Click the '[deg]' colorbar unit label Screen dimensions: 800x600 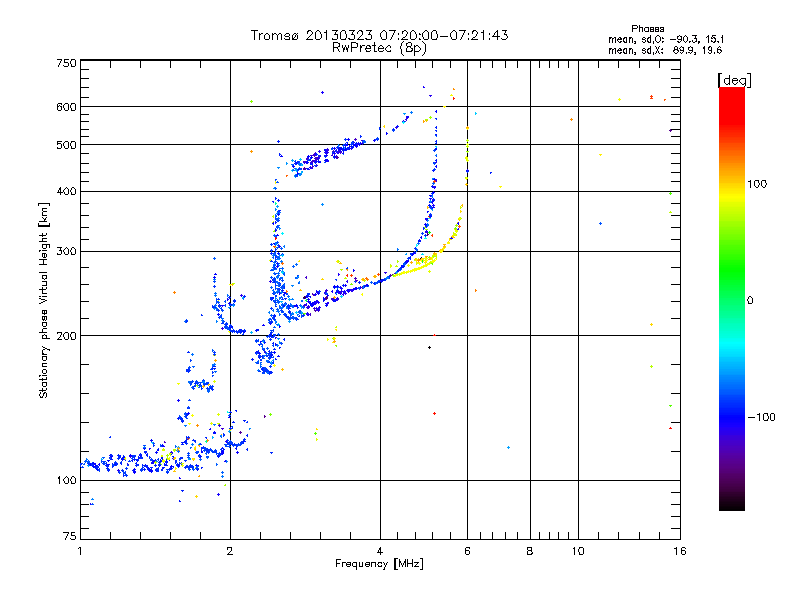coord(734,80)
